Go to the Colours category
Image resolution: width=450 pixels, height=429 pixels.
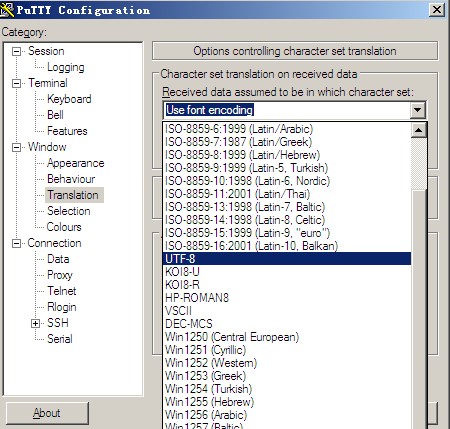(64, 227)
